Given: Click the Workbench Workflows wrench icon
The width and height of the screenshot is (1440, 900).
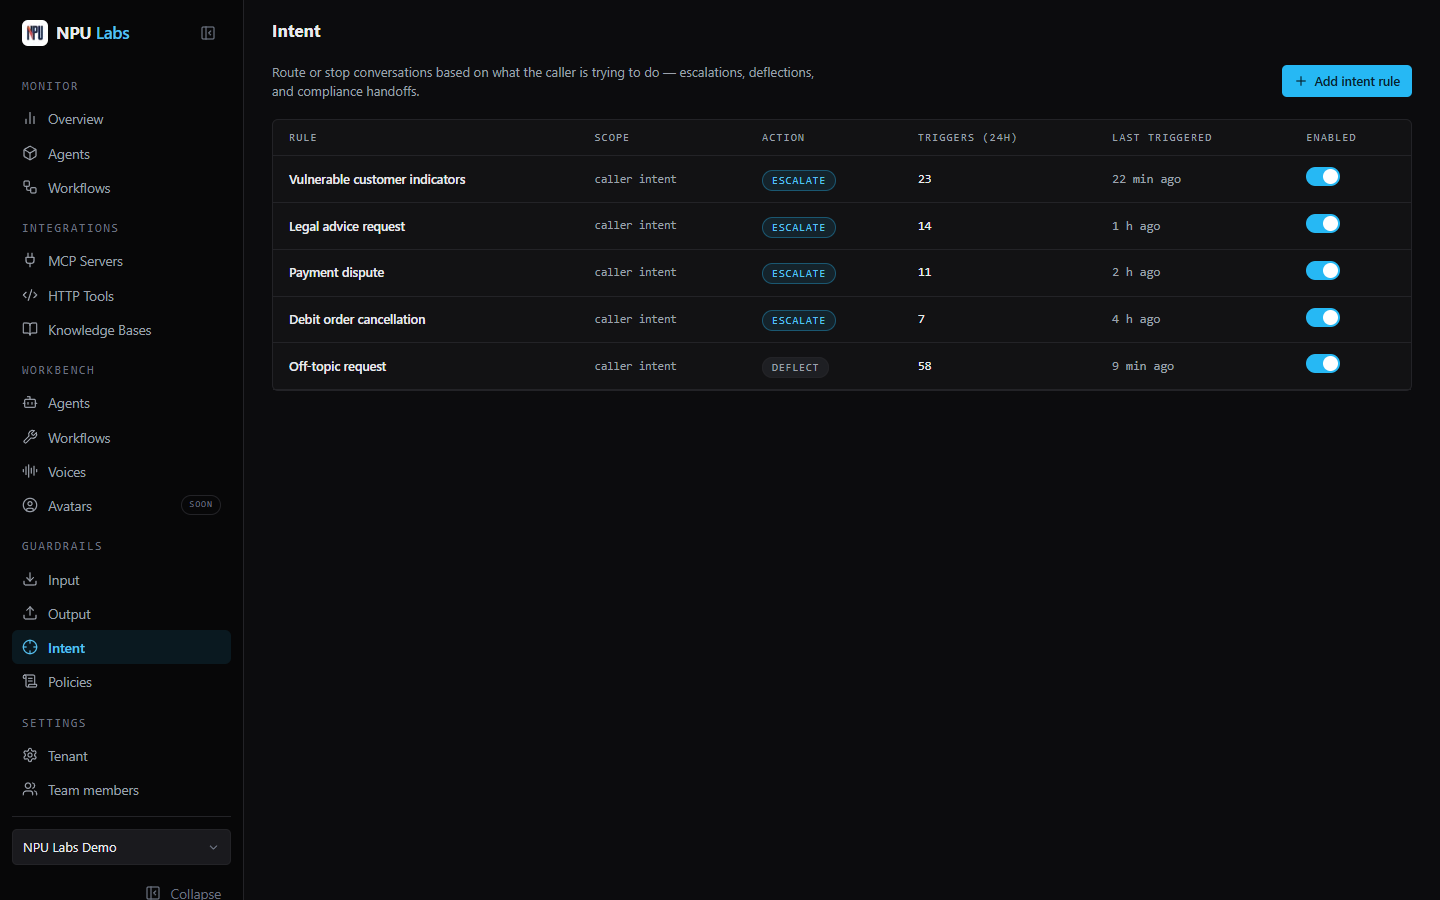Looking at the screenshot, I should 30,437.
